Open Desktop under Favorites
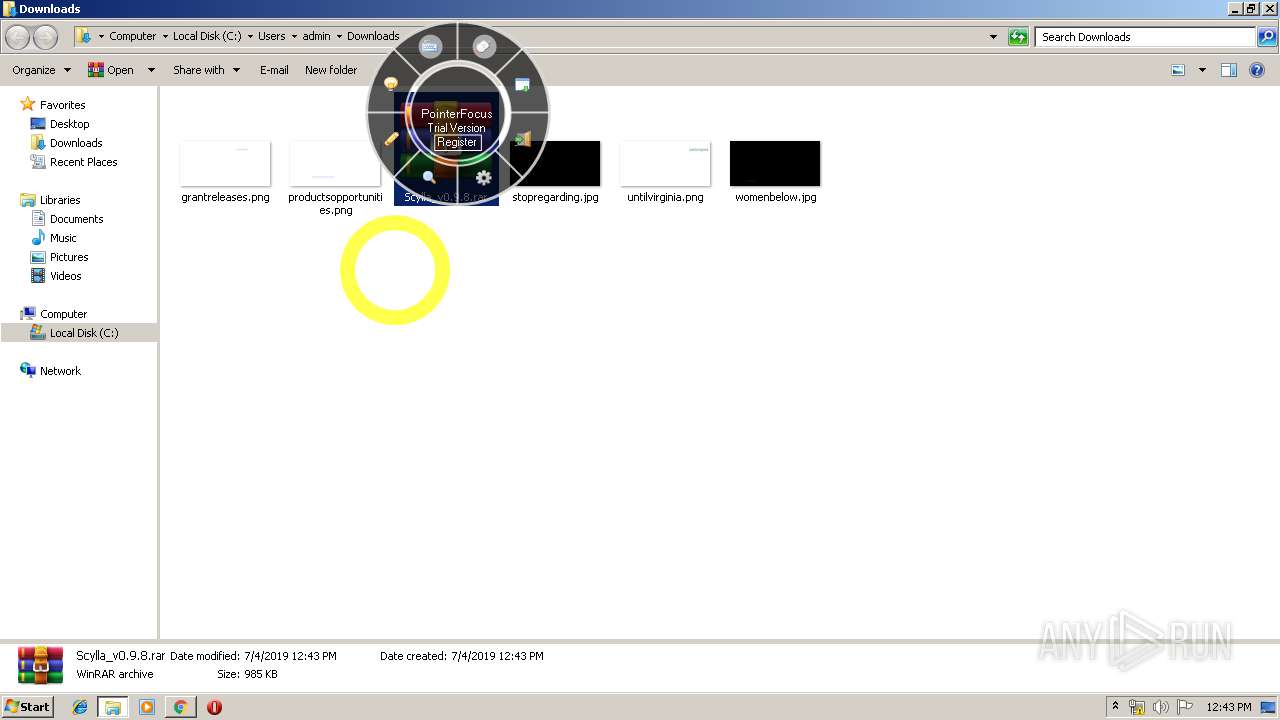1280x720 pixels. [x=69, y=124]
